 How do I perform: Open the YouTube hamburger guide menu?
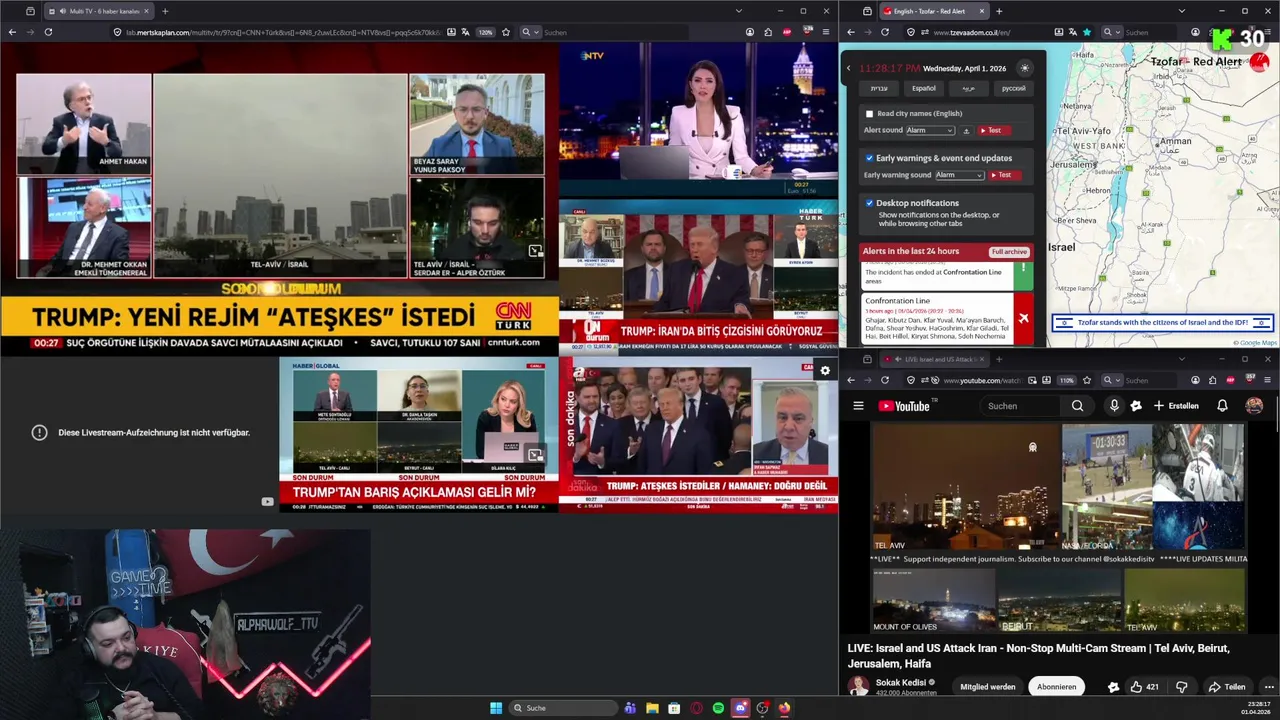click(x=858, y=406)
